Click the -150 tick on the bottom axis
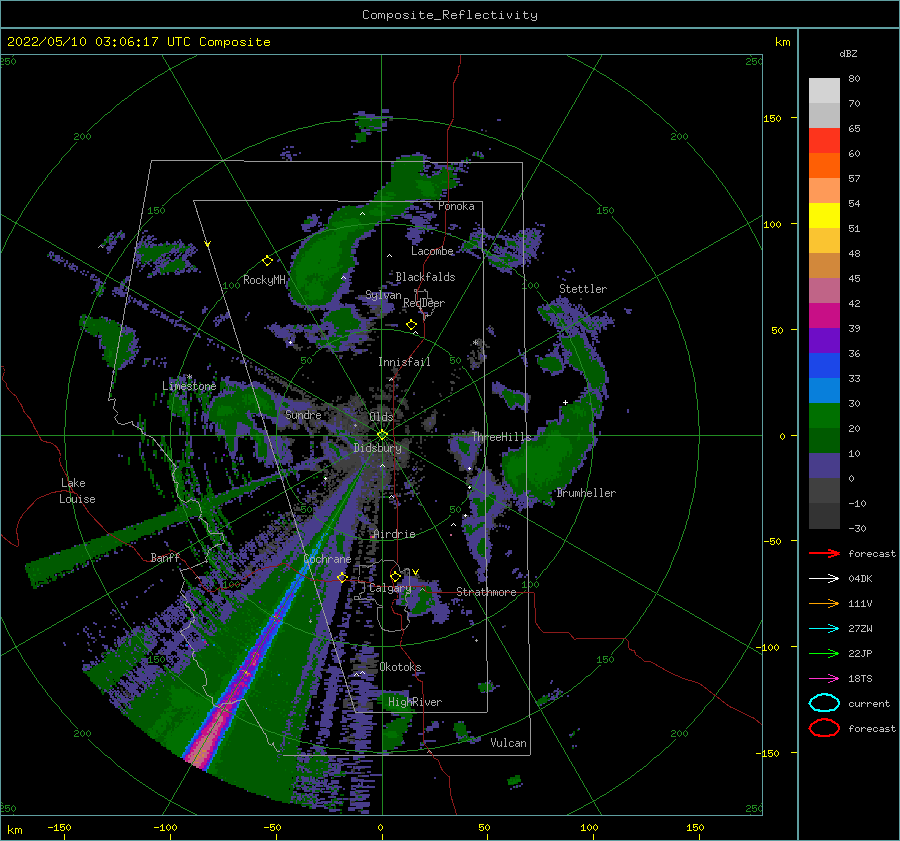Viewport: 900px width, 841px height. pos(59,827)
